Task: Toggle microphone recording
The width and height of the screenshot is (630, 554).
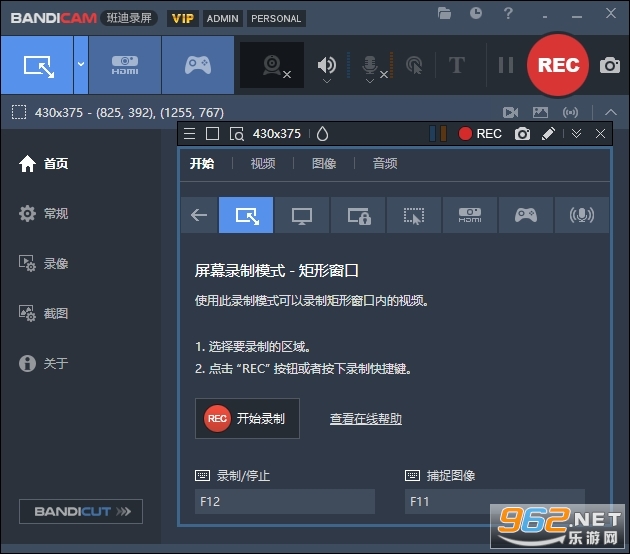Action: tap(370, 64)
